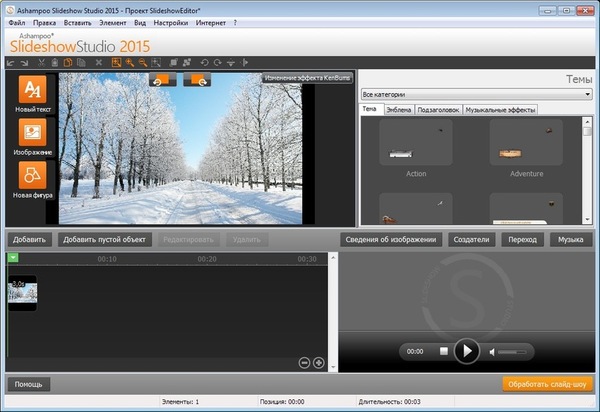Viewport: 600px width, 412px height.
Task: Click the green timeline position marker
Action: [x=13, y=258]
